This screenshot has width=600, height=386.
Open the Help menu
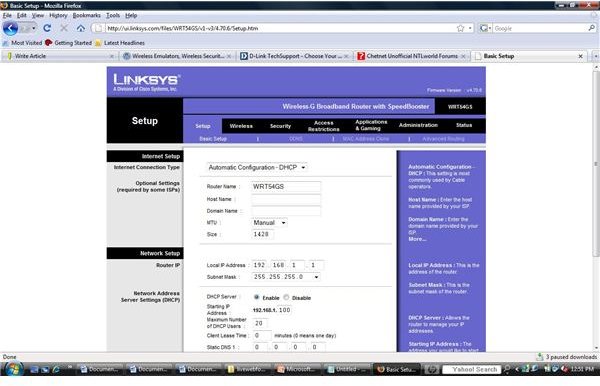tap(131, 15)
